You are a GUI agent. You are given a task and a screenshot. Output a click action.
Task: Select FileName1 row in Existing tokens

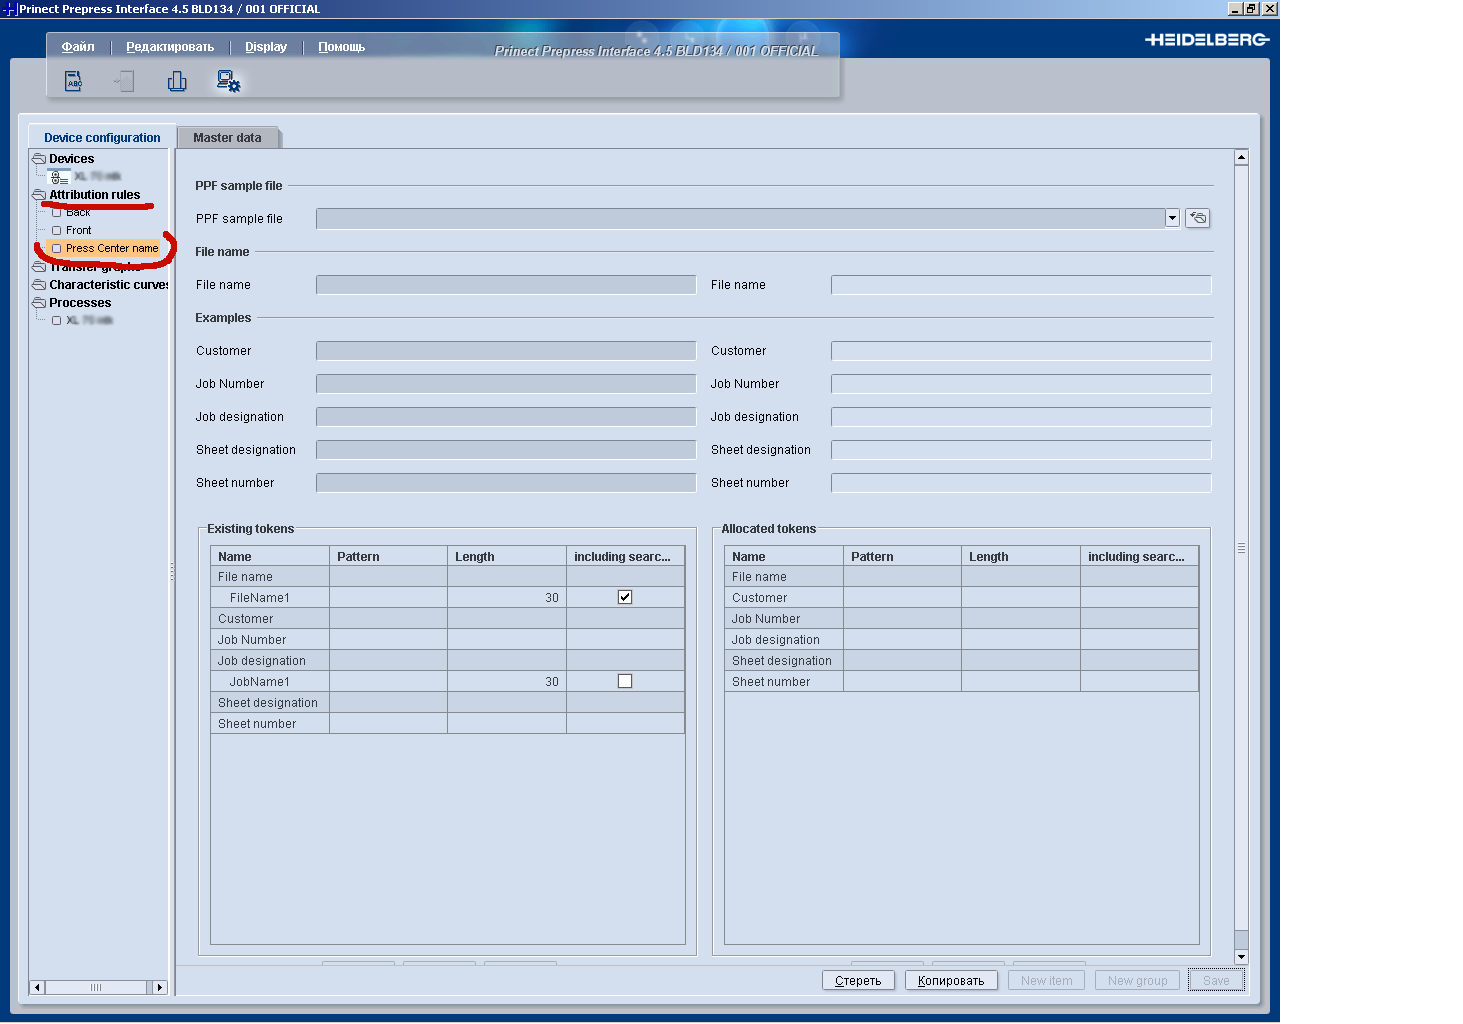pos(447,597)
